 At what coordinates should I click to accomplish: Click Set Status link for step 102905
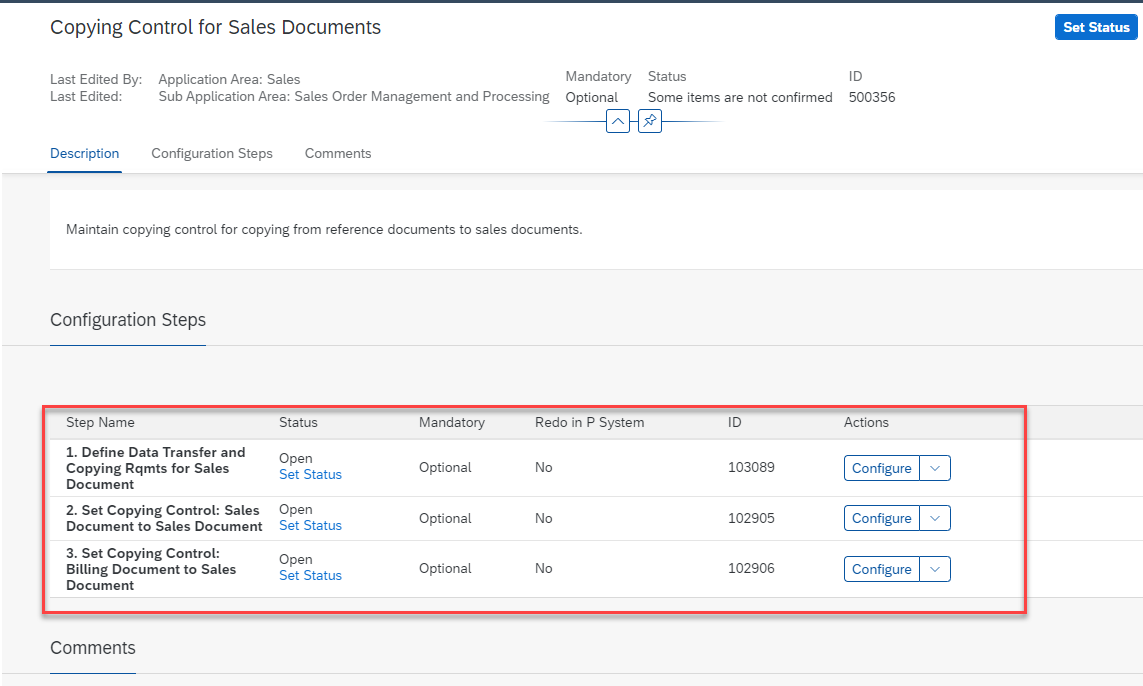point(310,526)
